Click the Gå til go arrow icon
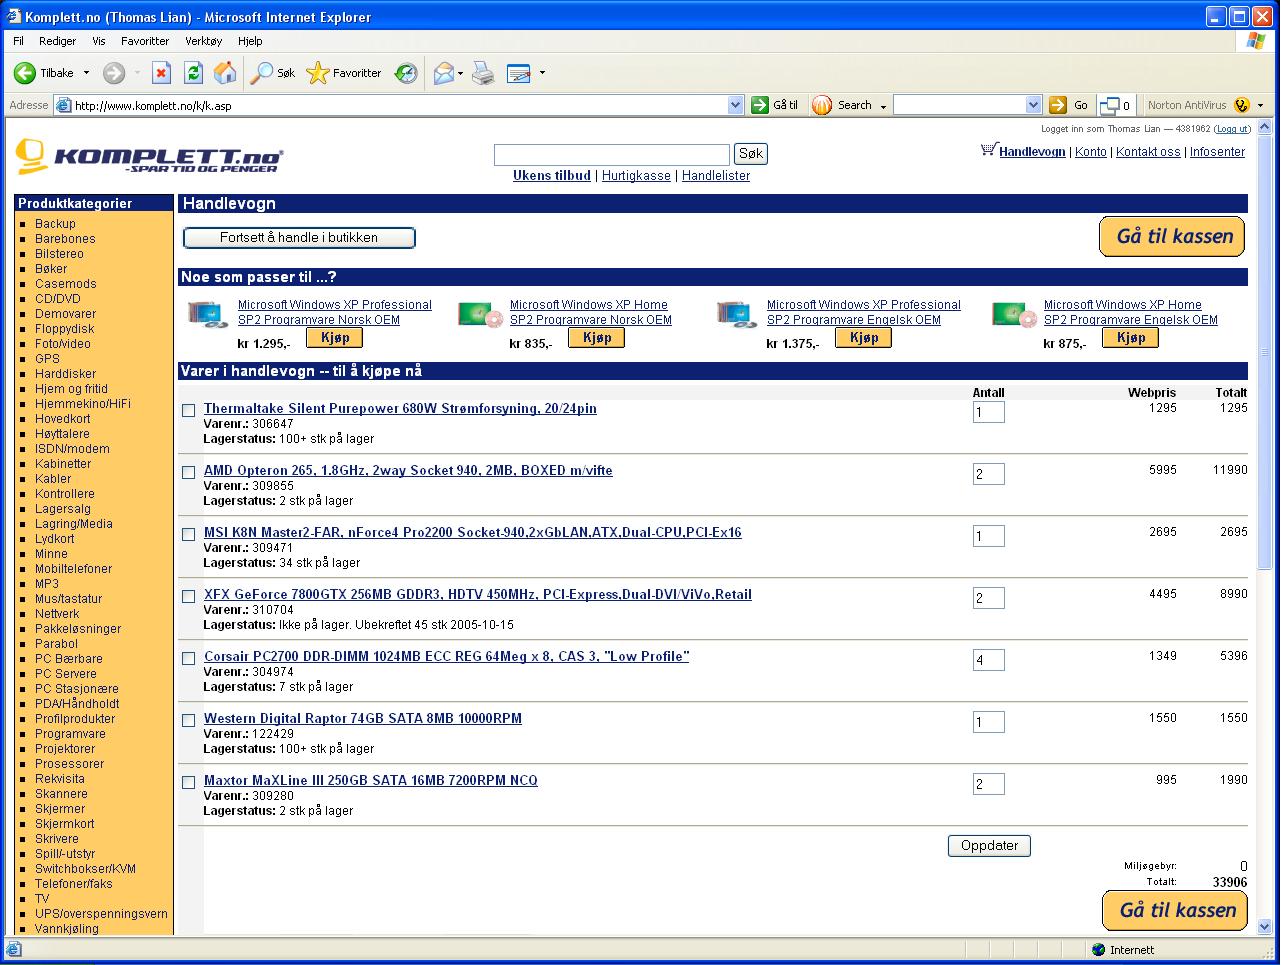Screen dimensions: 1282x965 [760, 105]
